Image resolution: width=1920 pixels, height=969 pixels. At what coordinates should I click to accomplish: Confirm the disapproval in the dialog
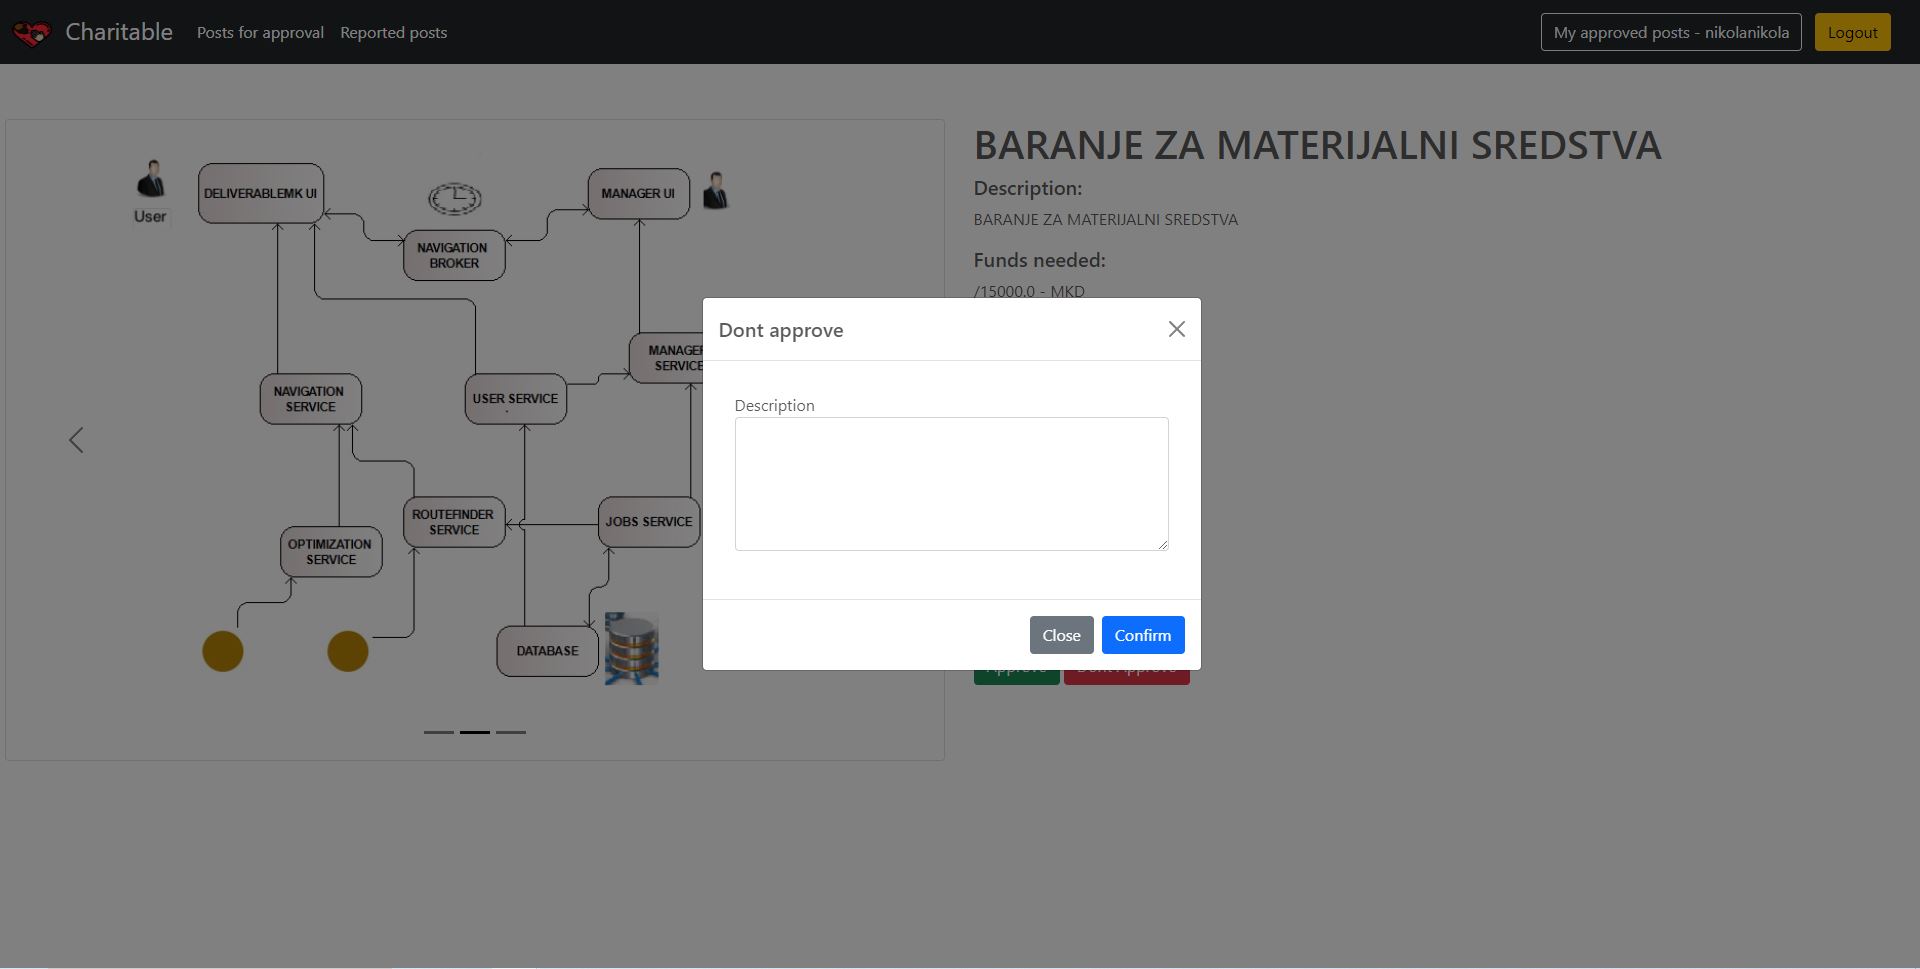tap(1142, 635)
